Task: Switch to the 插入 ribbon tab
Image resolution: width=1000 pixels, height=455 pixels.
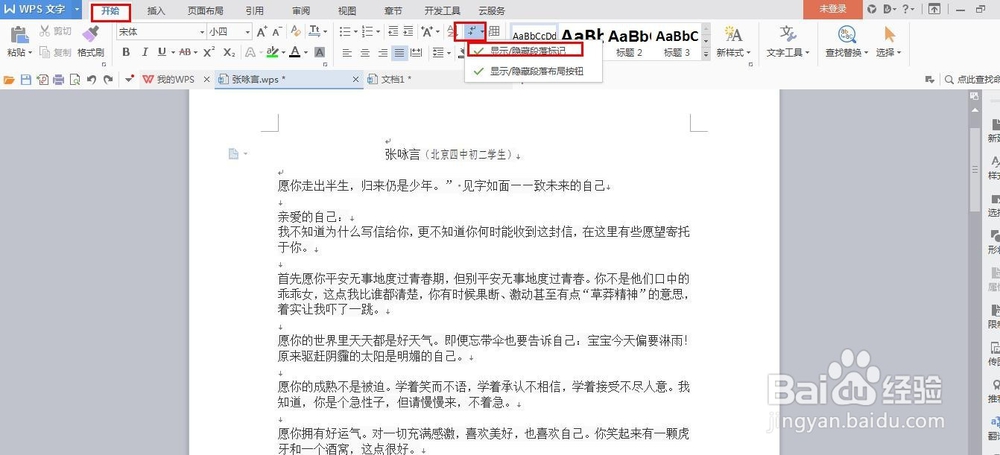Action: (x=156, y=10)
